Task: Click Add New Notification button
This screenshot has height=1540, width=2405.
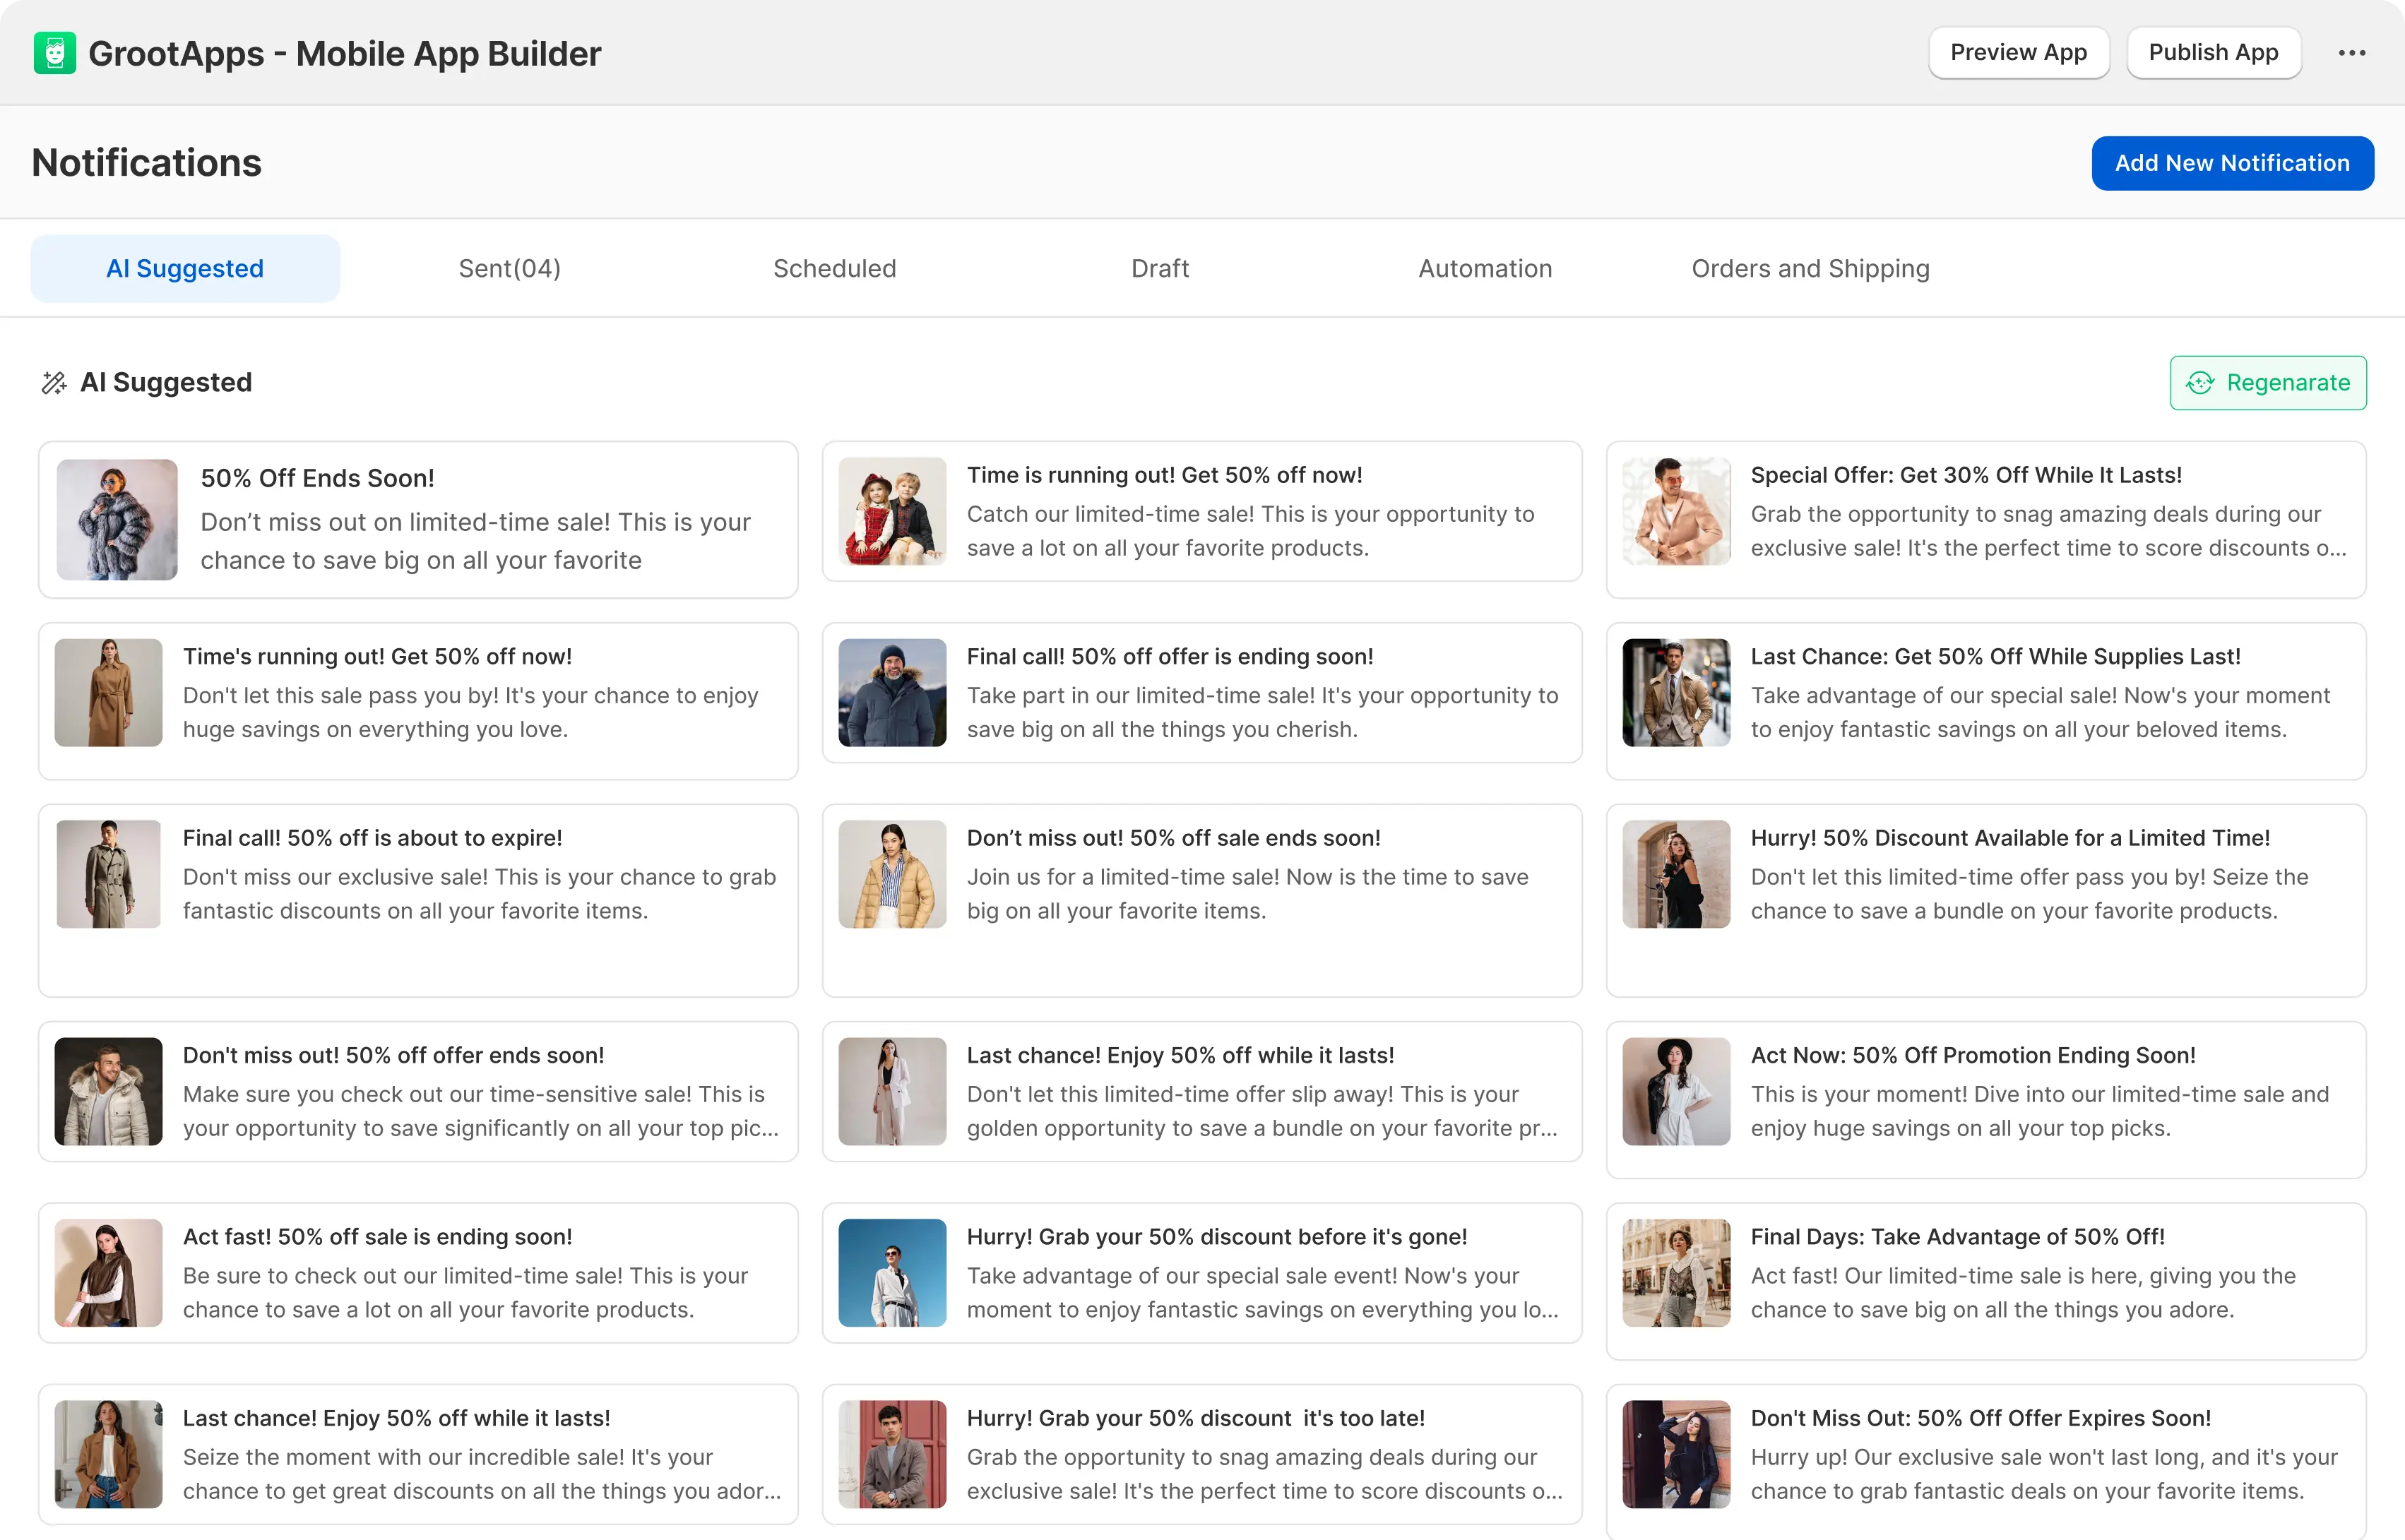Action: pyautogui.click(x=2231, y=163)
